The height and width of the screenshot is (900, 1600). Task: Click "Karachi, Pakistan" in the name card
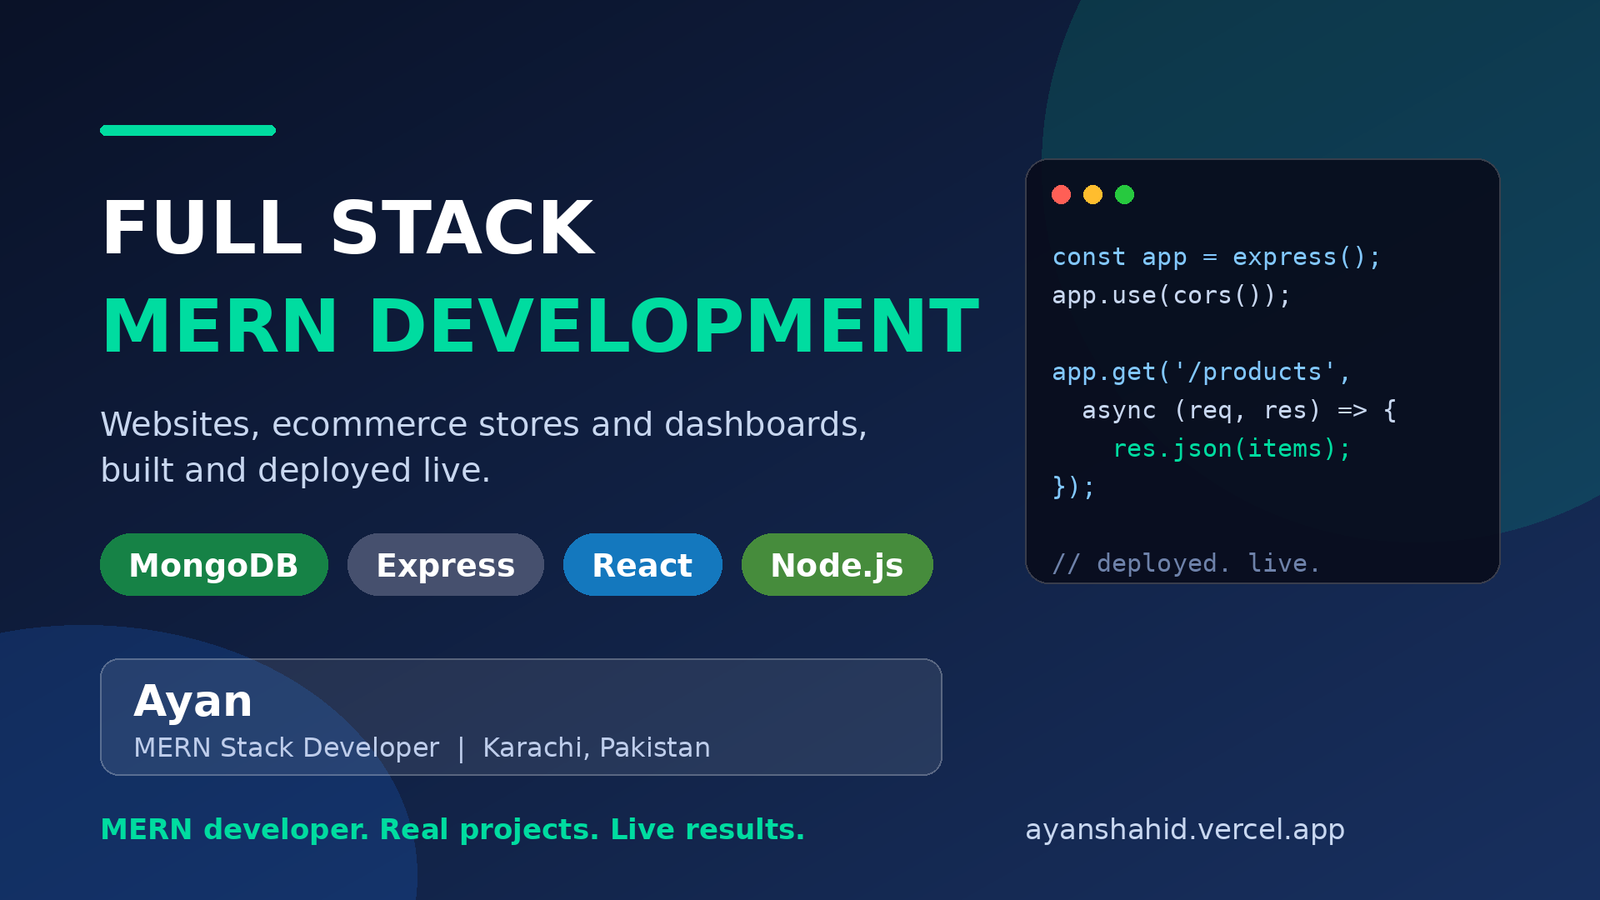(x=596, y=748)
